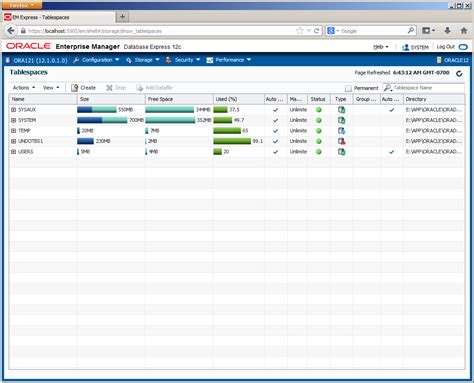
Task: Click the green status dot for UNDOTBS1
Action: coord(319,141)
